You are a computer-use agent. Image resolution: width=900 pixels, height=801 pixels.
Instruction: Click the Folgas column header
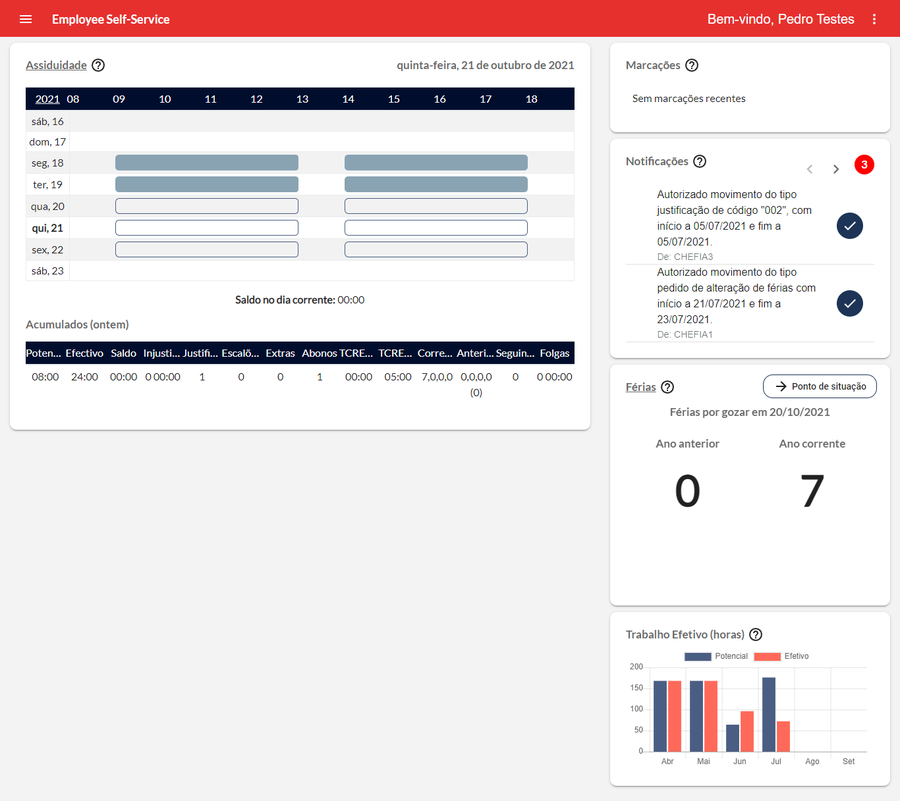(554, 353)
